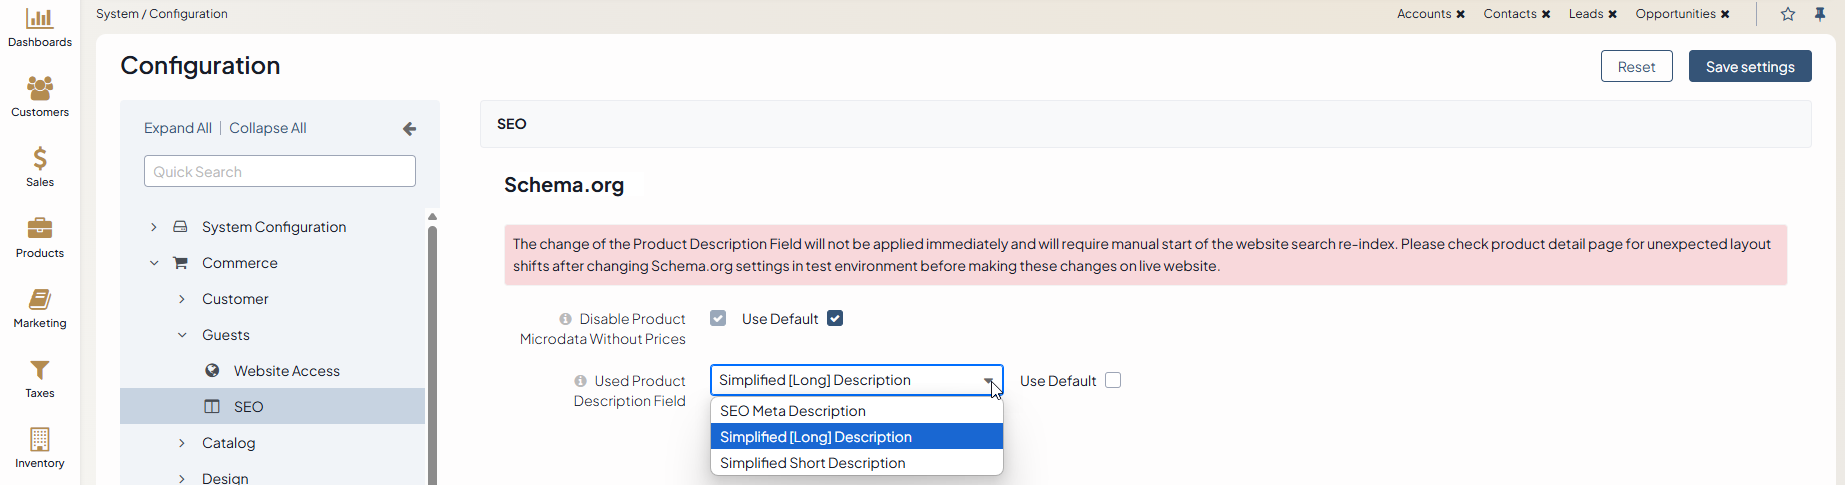Toggle the Disable Product Microdata checkbox
The height and width of the screenshot is (485, 1845).
tap(718, 319)
